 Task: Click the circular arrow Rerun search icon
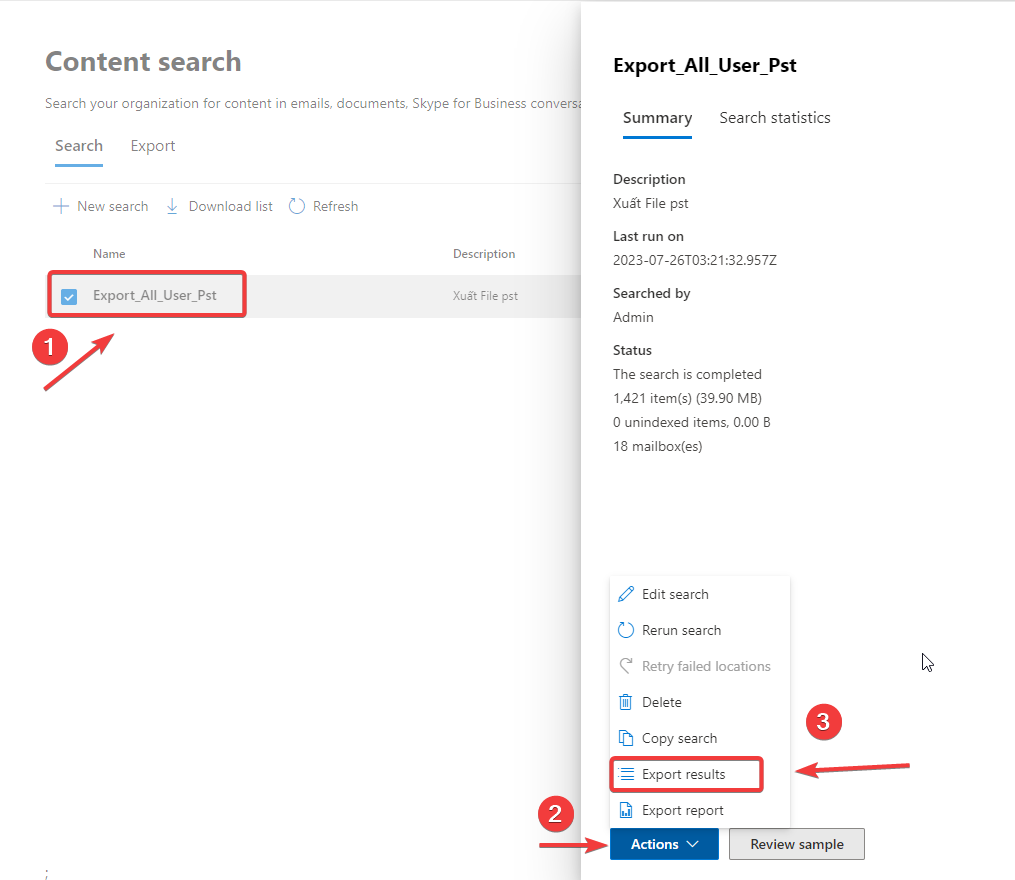point(626,630)
